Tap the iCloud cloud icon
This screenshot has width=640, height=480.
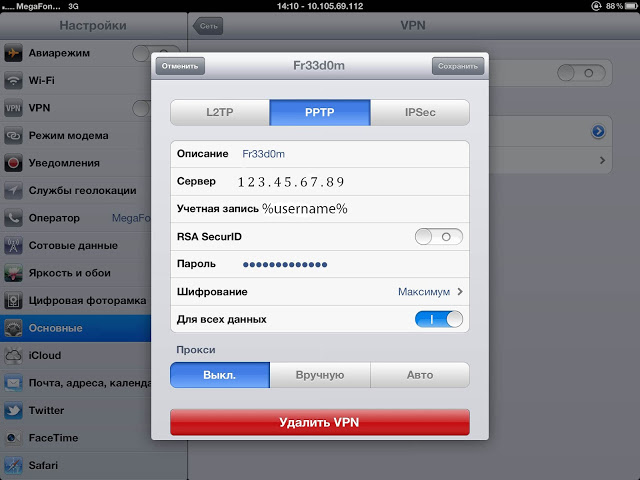[x=14, y=355]
